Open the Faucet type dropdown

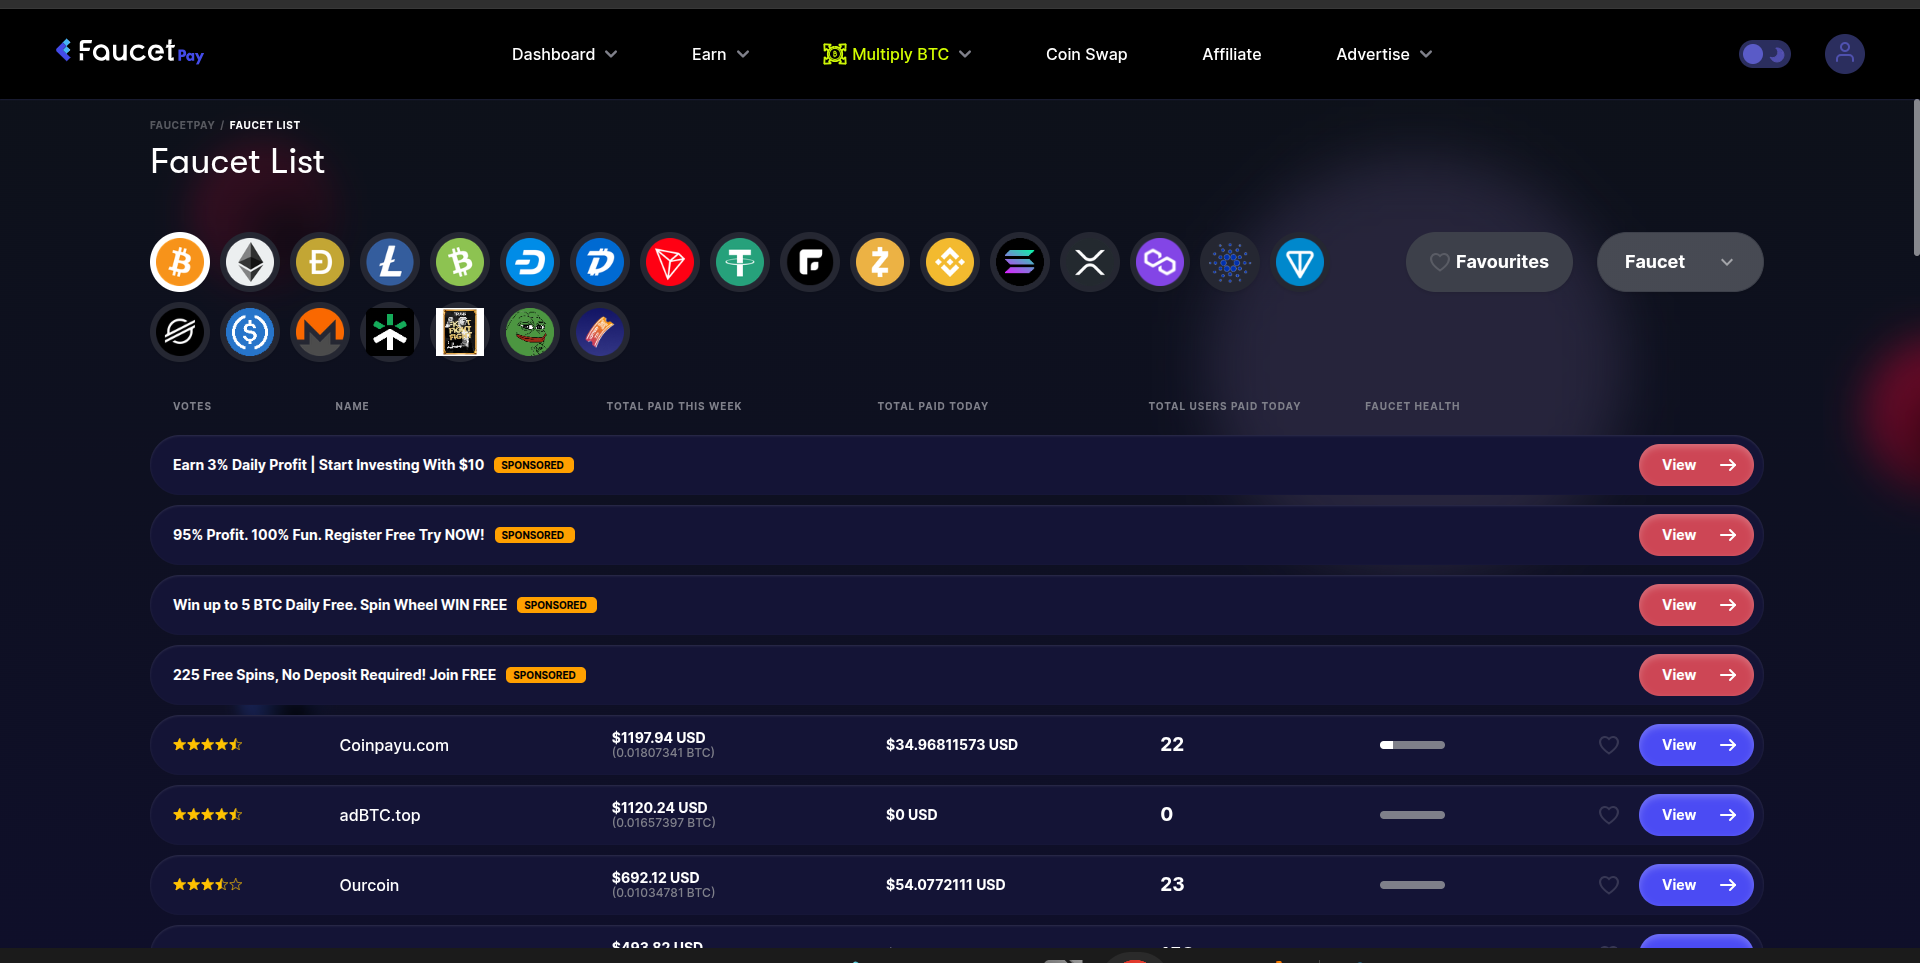coord(1680,261)
